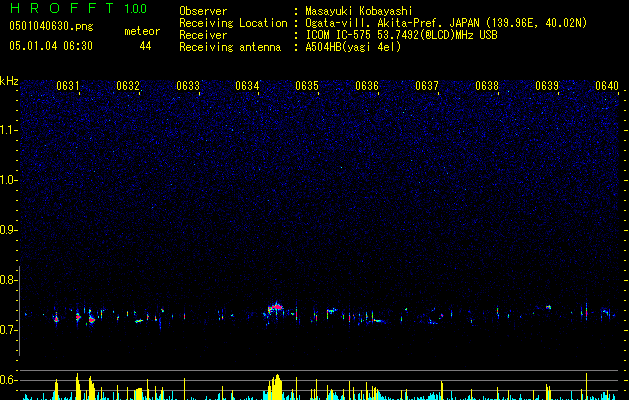Screen dimensions: 629x400
Task: Click the kHz axis unit label
Action: [x=9, y=81]
